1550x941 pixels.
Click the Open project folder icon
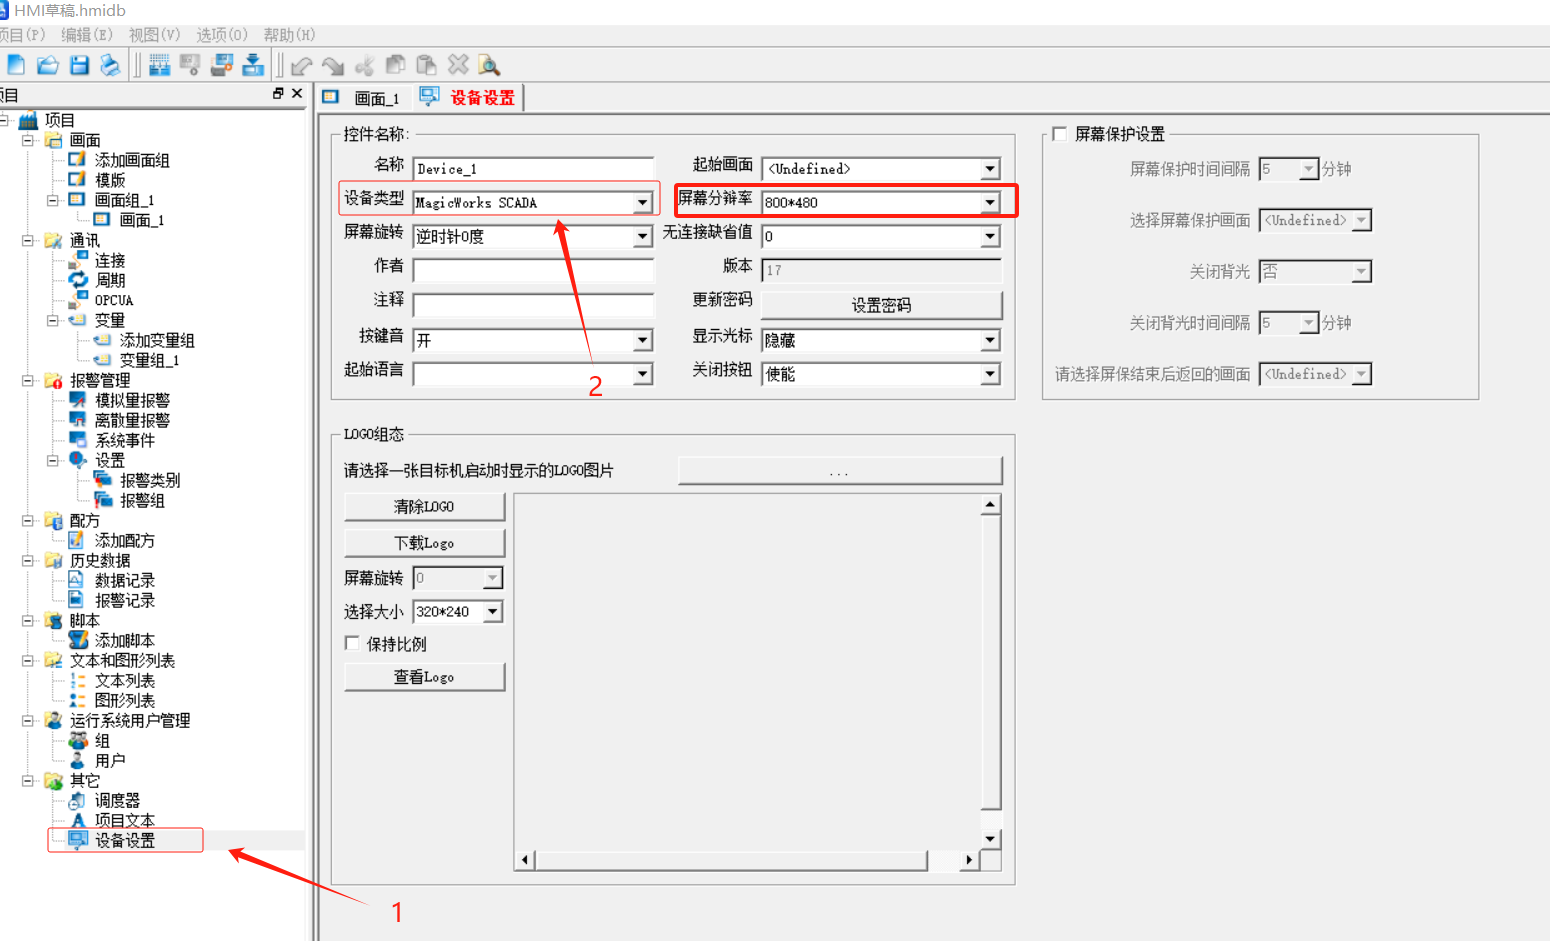[47, 65]
